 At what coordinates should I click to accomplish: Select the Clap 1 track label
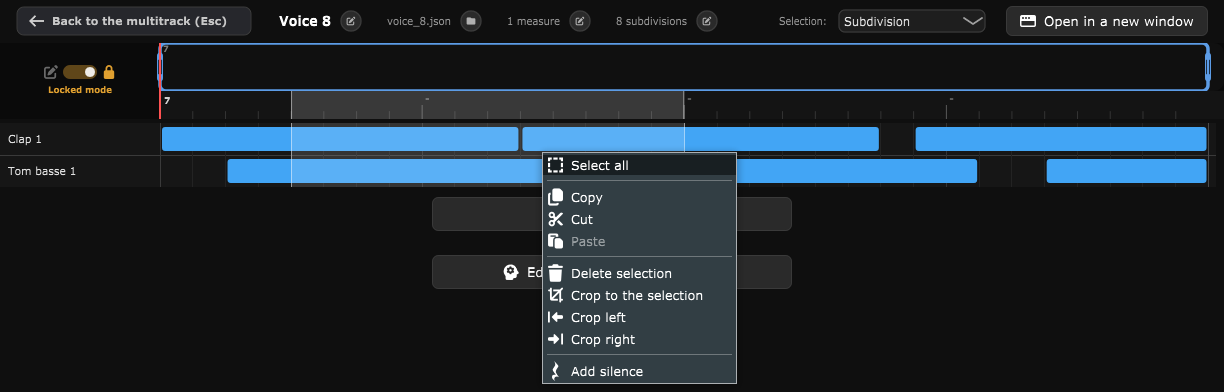click(25, 139)
